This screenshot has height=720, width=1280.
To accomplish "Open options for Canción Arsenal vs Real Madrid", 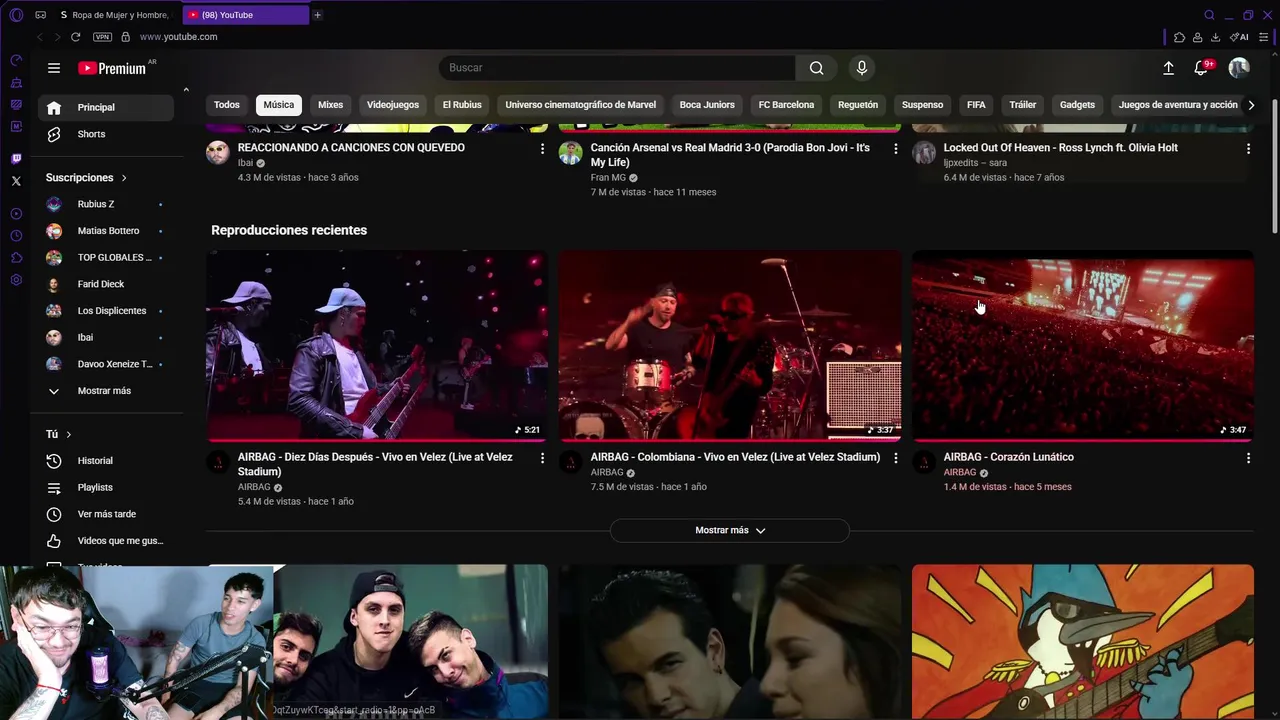I will pyautogui.click(x=895, y=149).
